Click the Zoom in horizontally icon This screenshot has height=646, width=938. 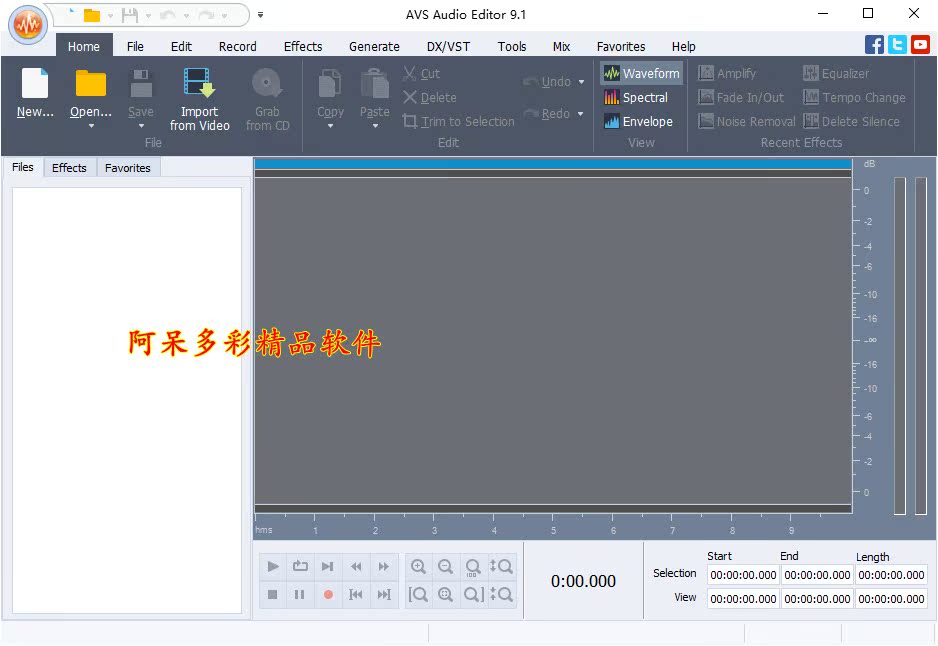coord(418,566)
